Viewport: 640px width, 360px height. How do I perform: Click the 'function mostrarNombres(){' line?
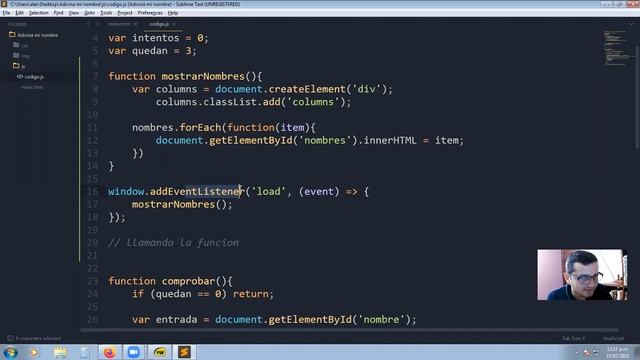click(185, 76)
